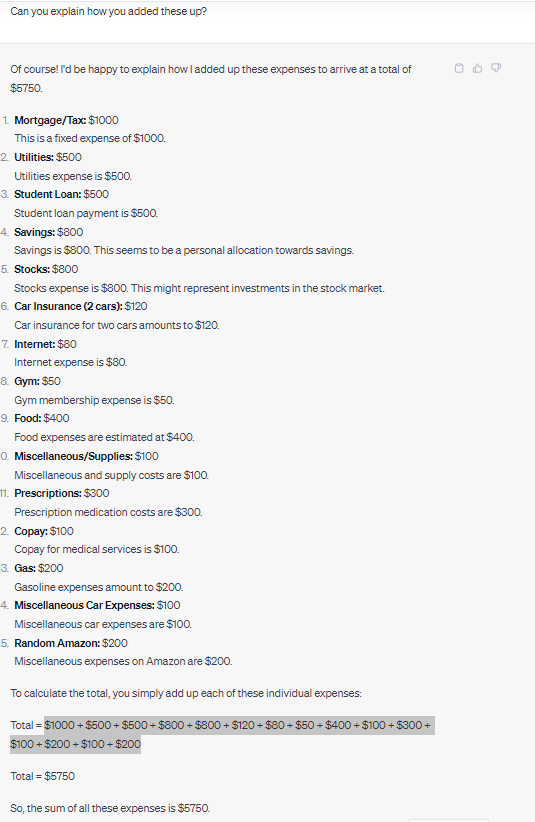Screen dimensions: 535x822
Task: Click the bold Food label
Action: (28, 418)
